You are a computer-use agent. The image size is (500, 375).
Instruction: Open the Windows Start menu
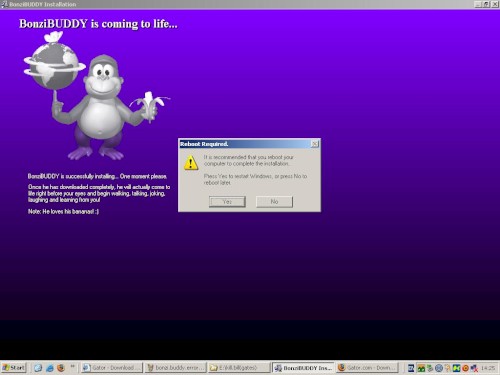point(14,368)
